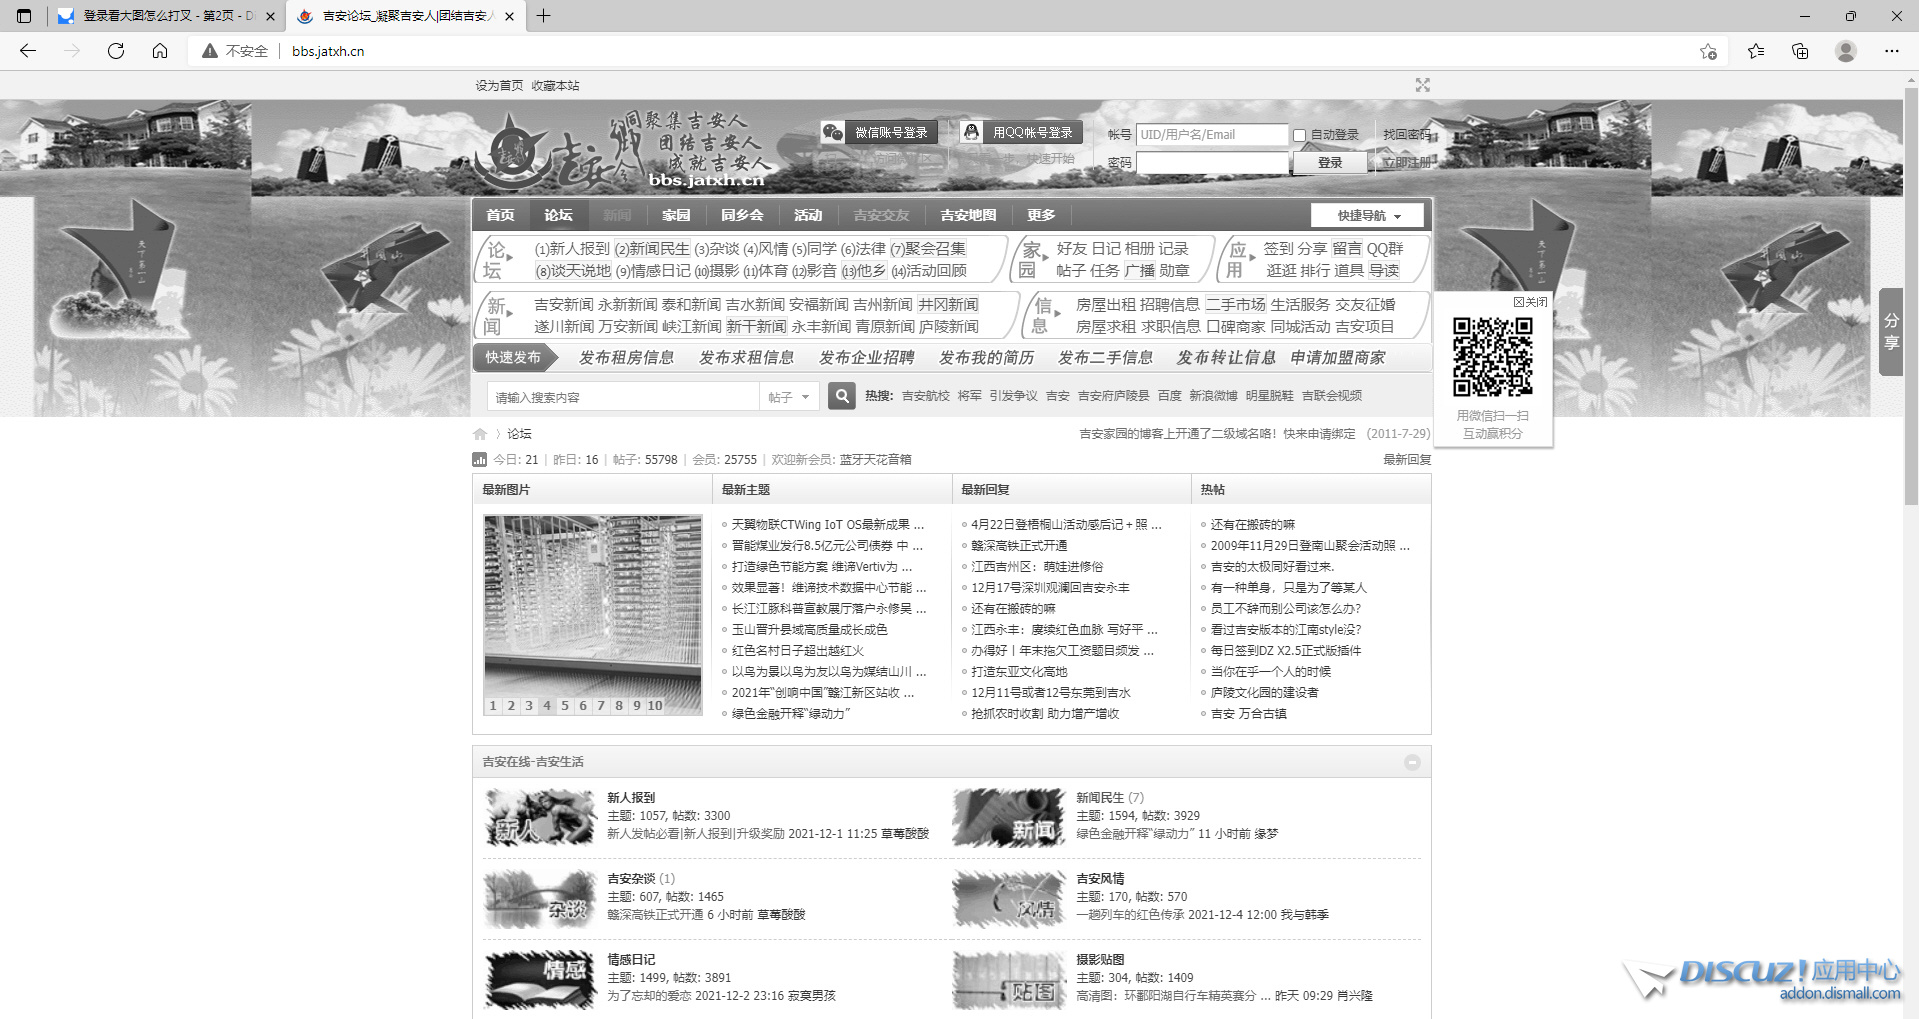
Task: Click the forum search input box
Action: 623,397
